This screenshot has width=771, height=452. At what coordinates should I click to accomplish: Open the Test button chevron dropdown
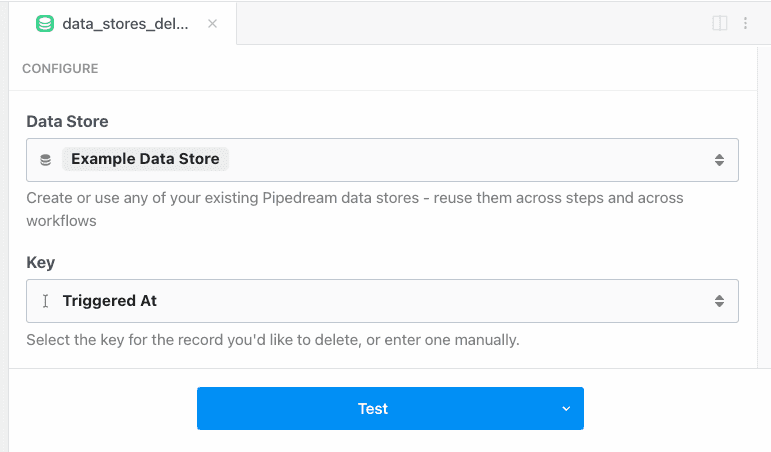pos(565,409)
